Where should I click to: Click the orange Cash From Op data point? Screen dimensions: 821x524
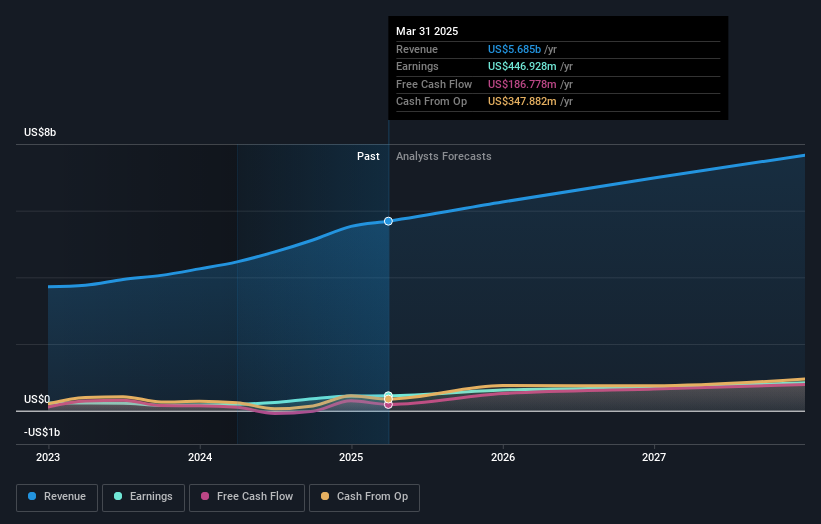pos(388,399)
